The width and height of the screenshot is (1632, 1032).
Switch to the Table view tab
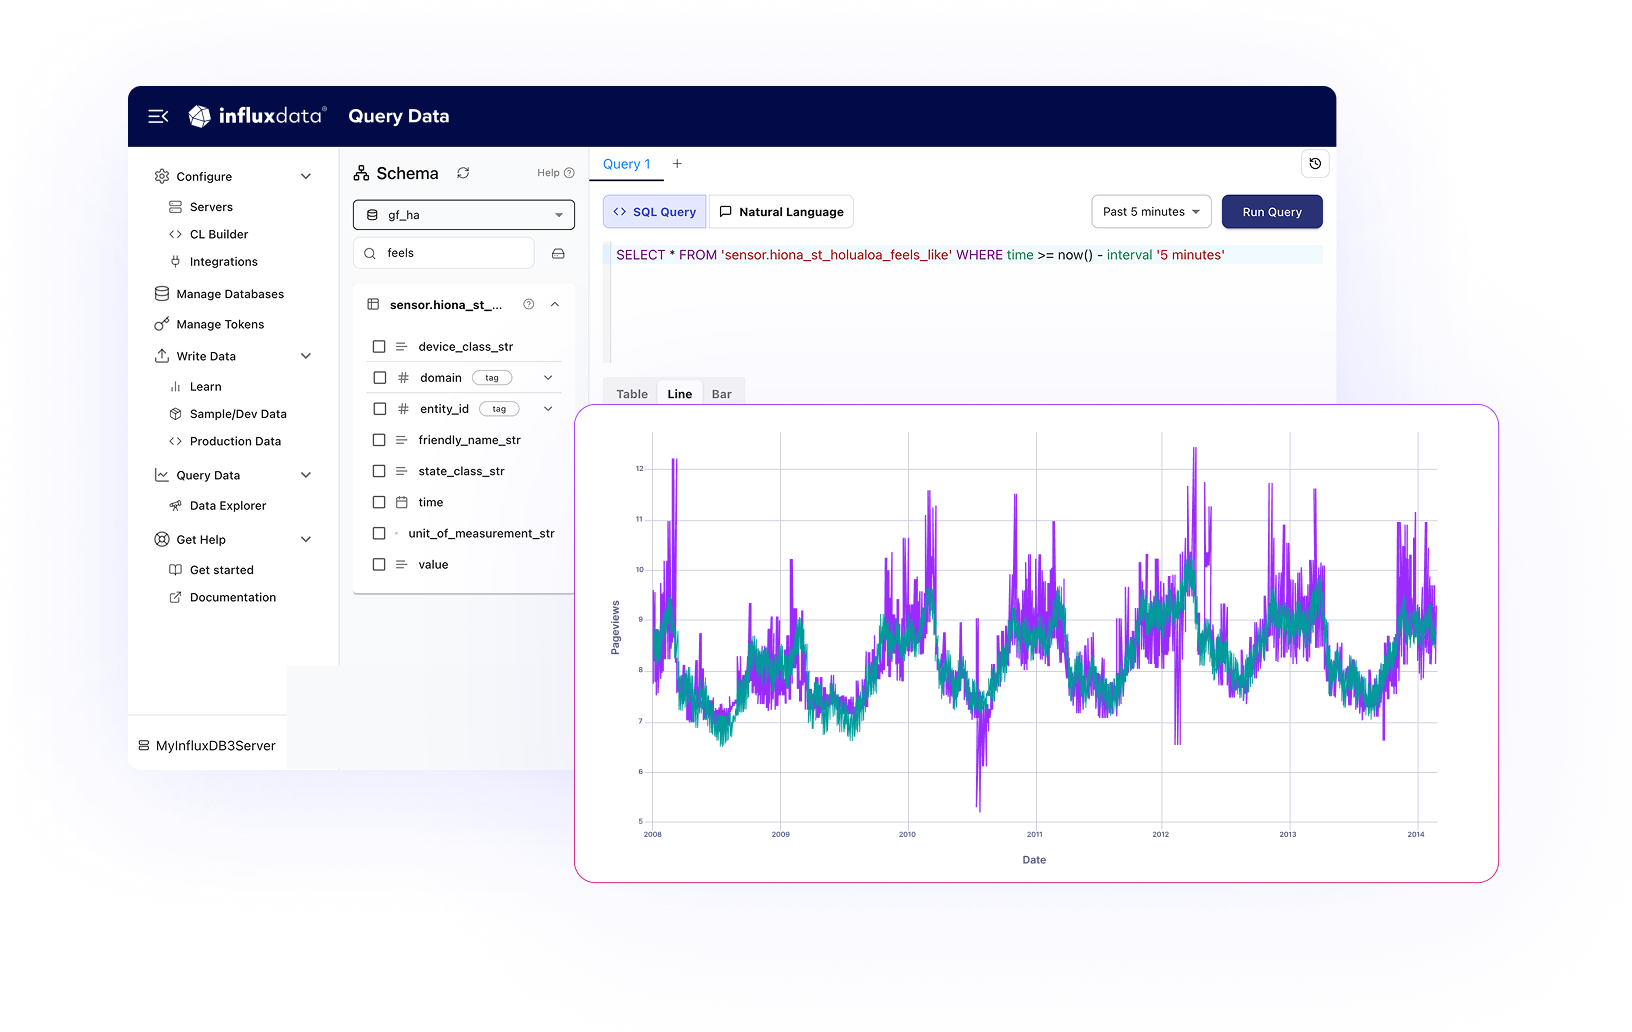[632, 394]
